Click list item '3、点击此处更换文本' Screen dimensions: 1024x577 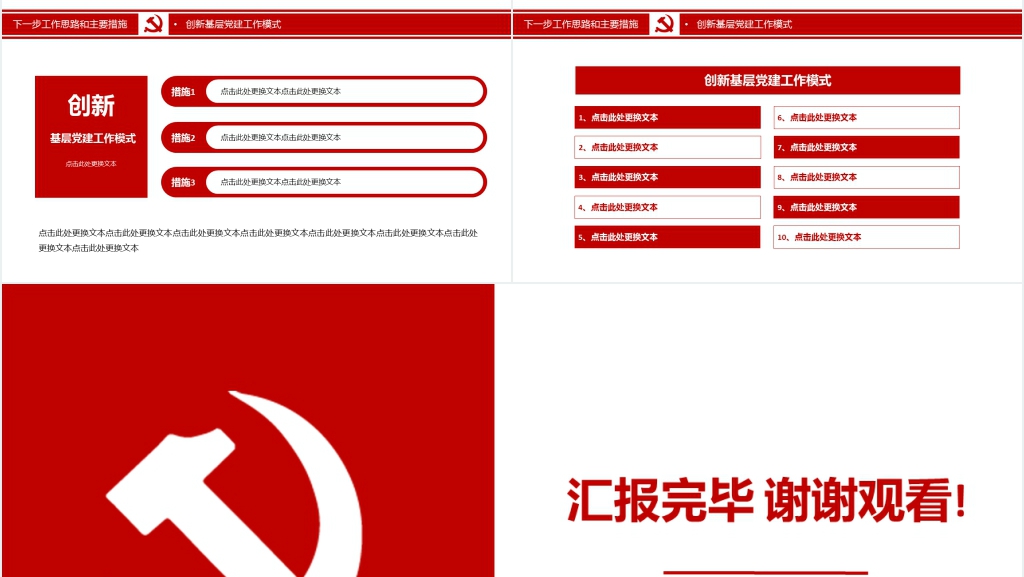667,177
